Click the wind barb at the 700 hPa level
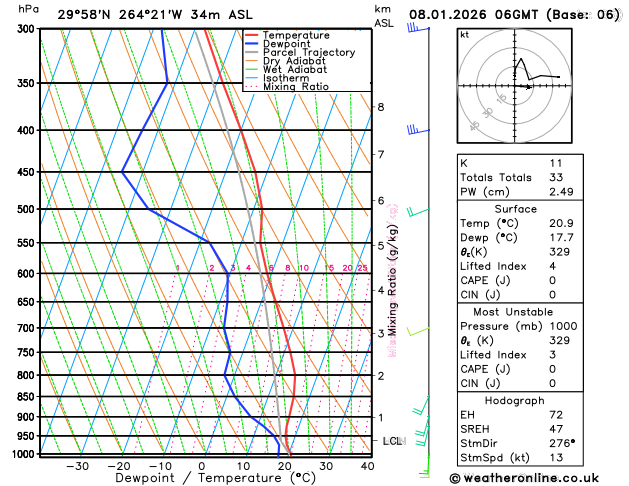This screenshot has height=486, width=629. click(x=418, y=331)
